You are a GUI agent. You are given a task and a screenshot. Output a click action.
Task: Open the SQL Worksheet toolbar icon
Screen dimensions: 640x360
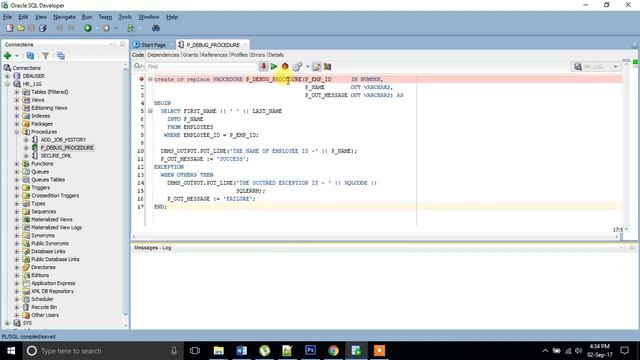coord(131,28)
